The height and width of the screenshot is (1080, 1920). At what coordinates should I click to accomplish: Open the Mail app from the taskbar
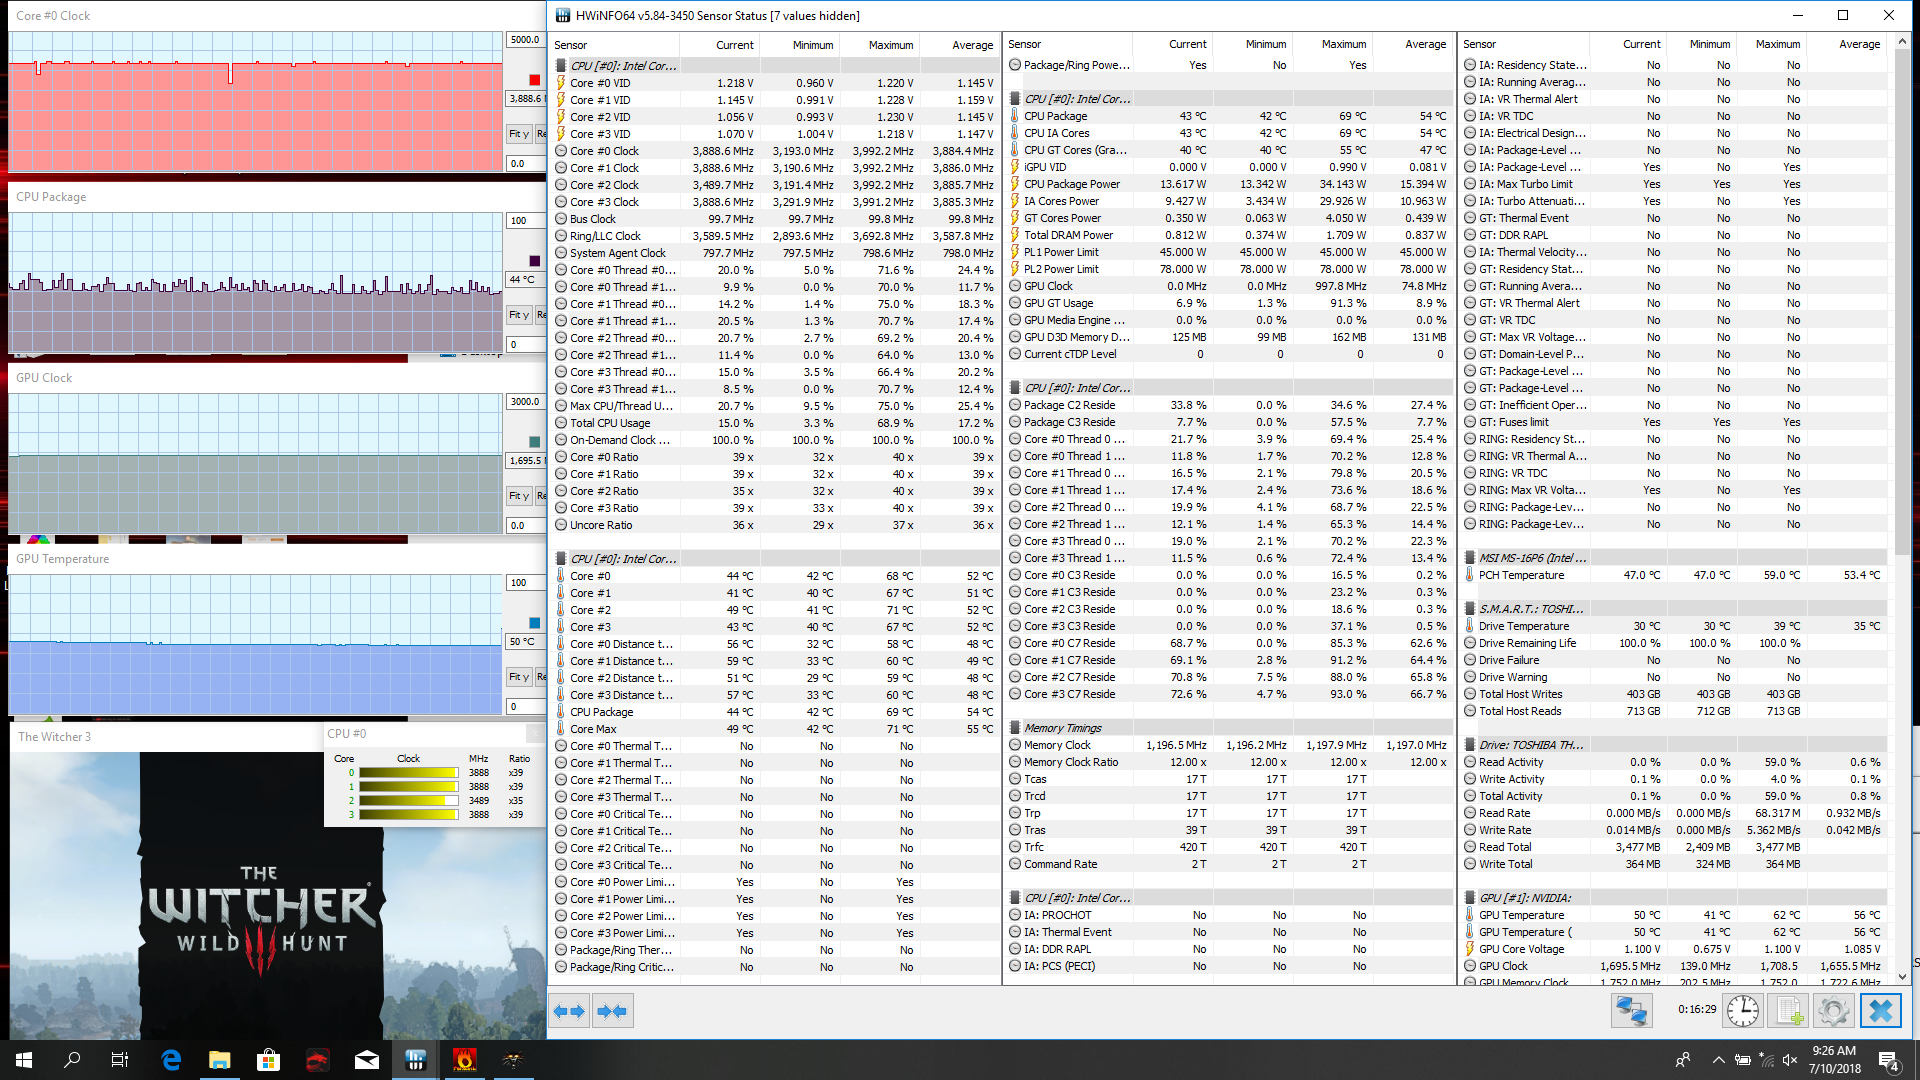(367, 1060)
